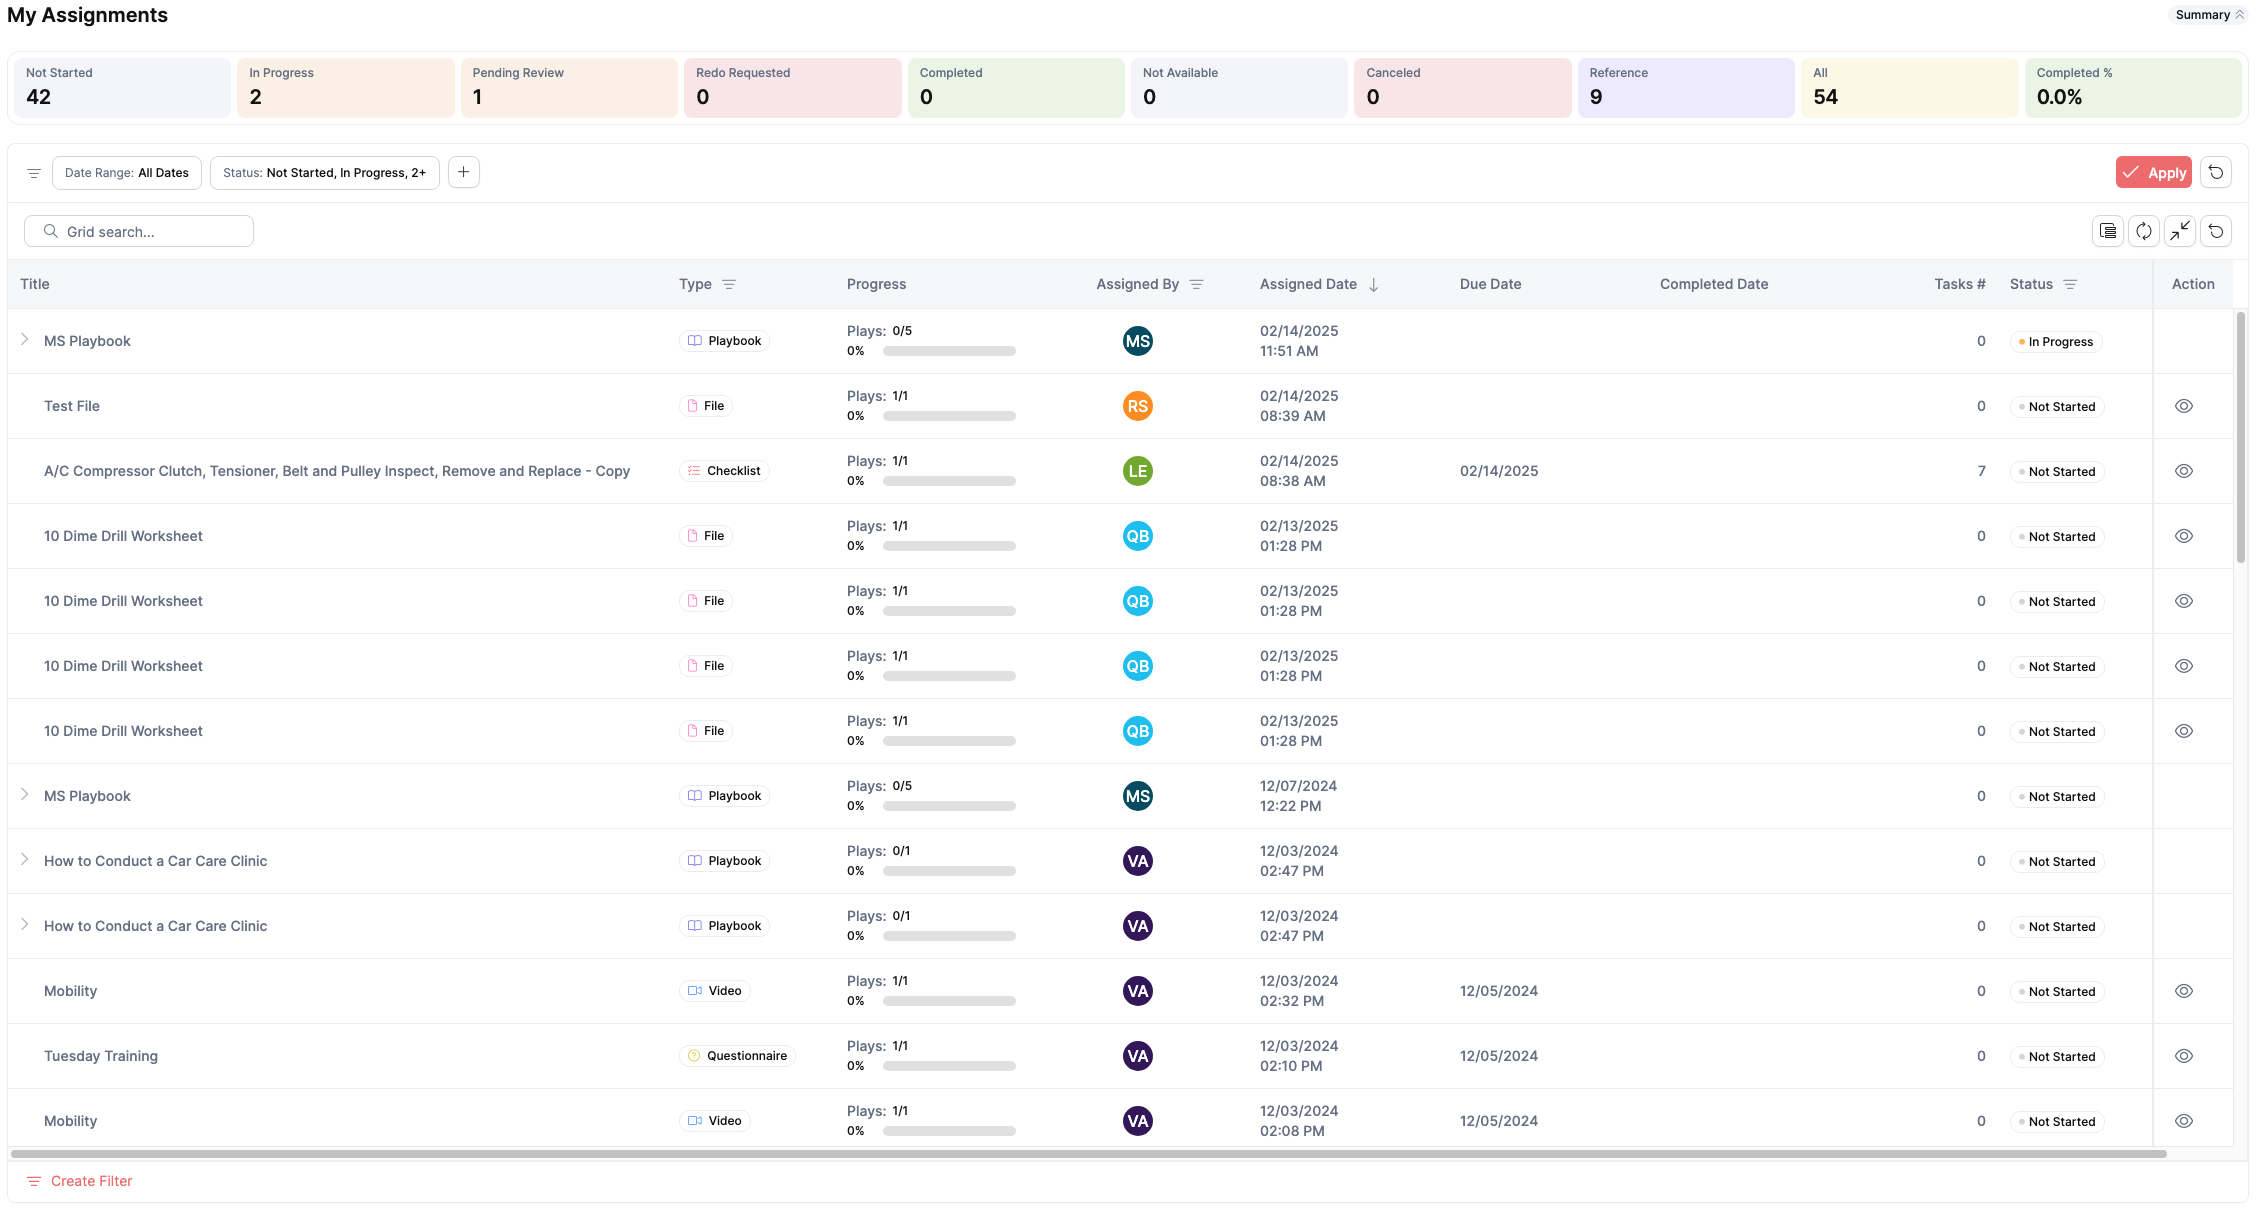2257x1209 pixels.
Task: Expand first How to Conduct a Car Care Clinic
Action: click(x=25, y=860)
